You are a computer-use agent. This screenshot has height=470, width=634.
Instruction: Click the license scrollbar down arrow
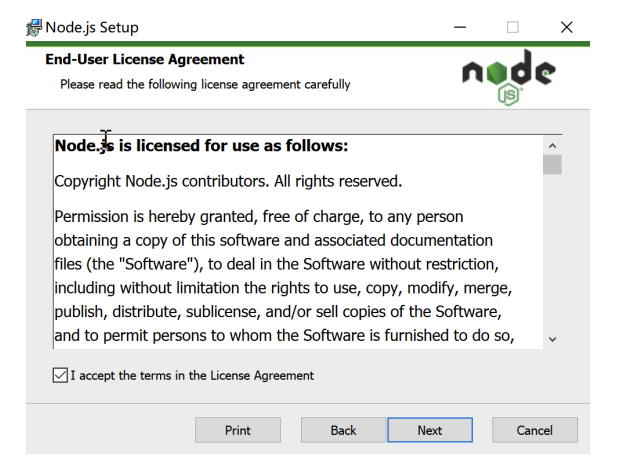[552, 339]
